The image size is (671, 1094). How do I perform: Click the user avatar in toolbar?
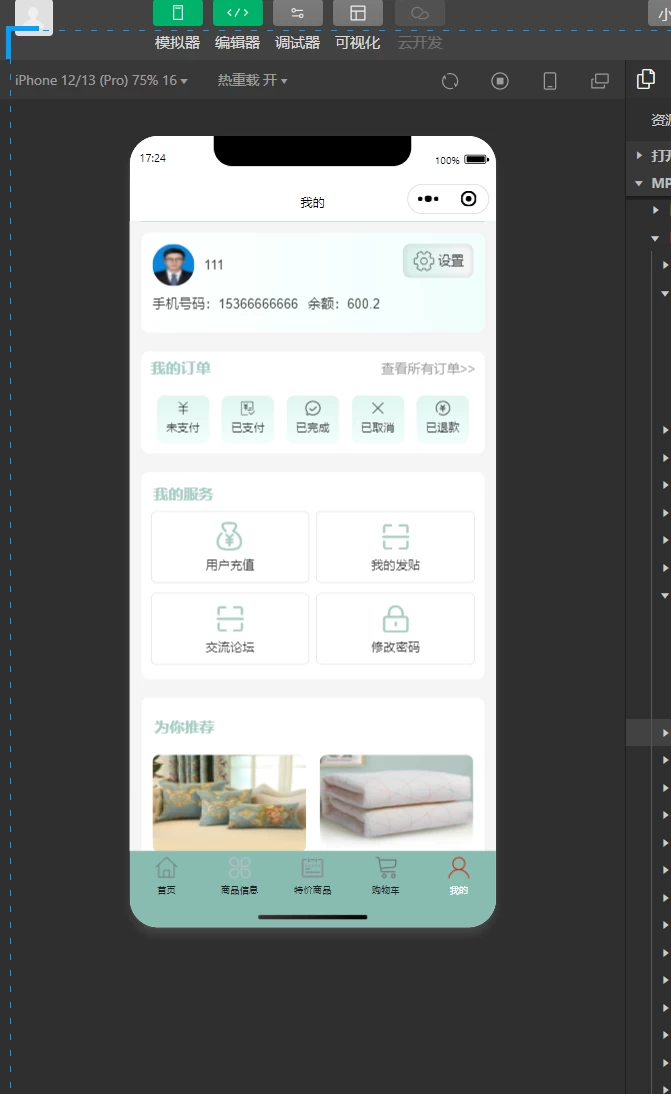(x=33, y=17)
